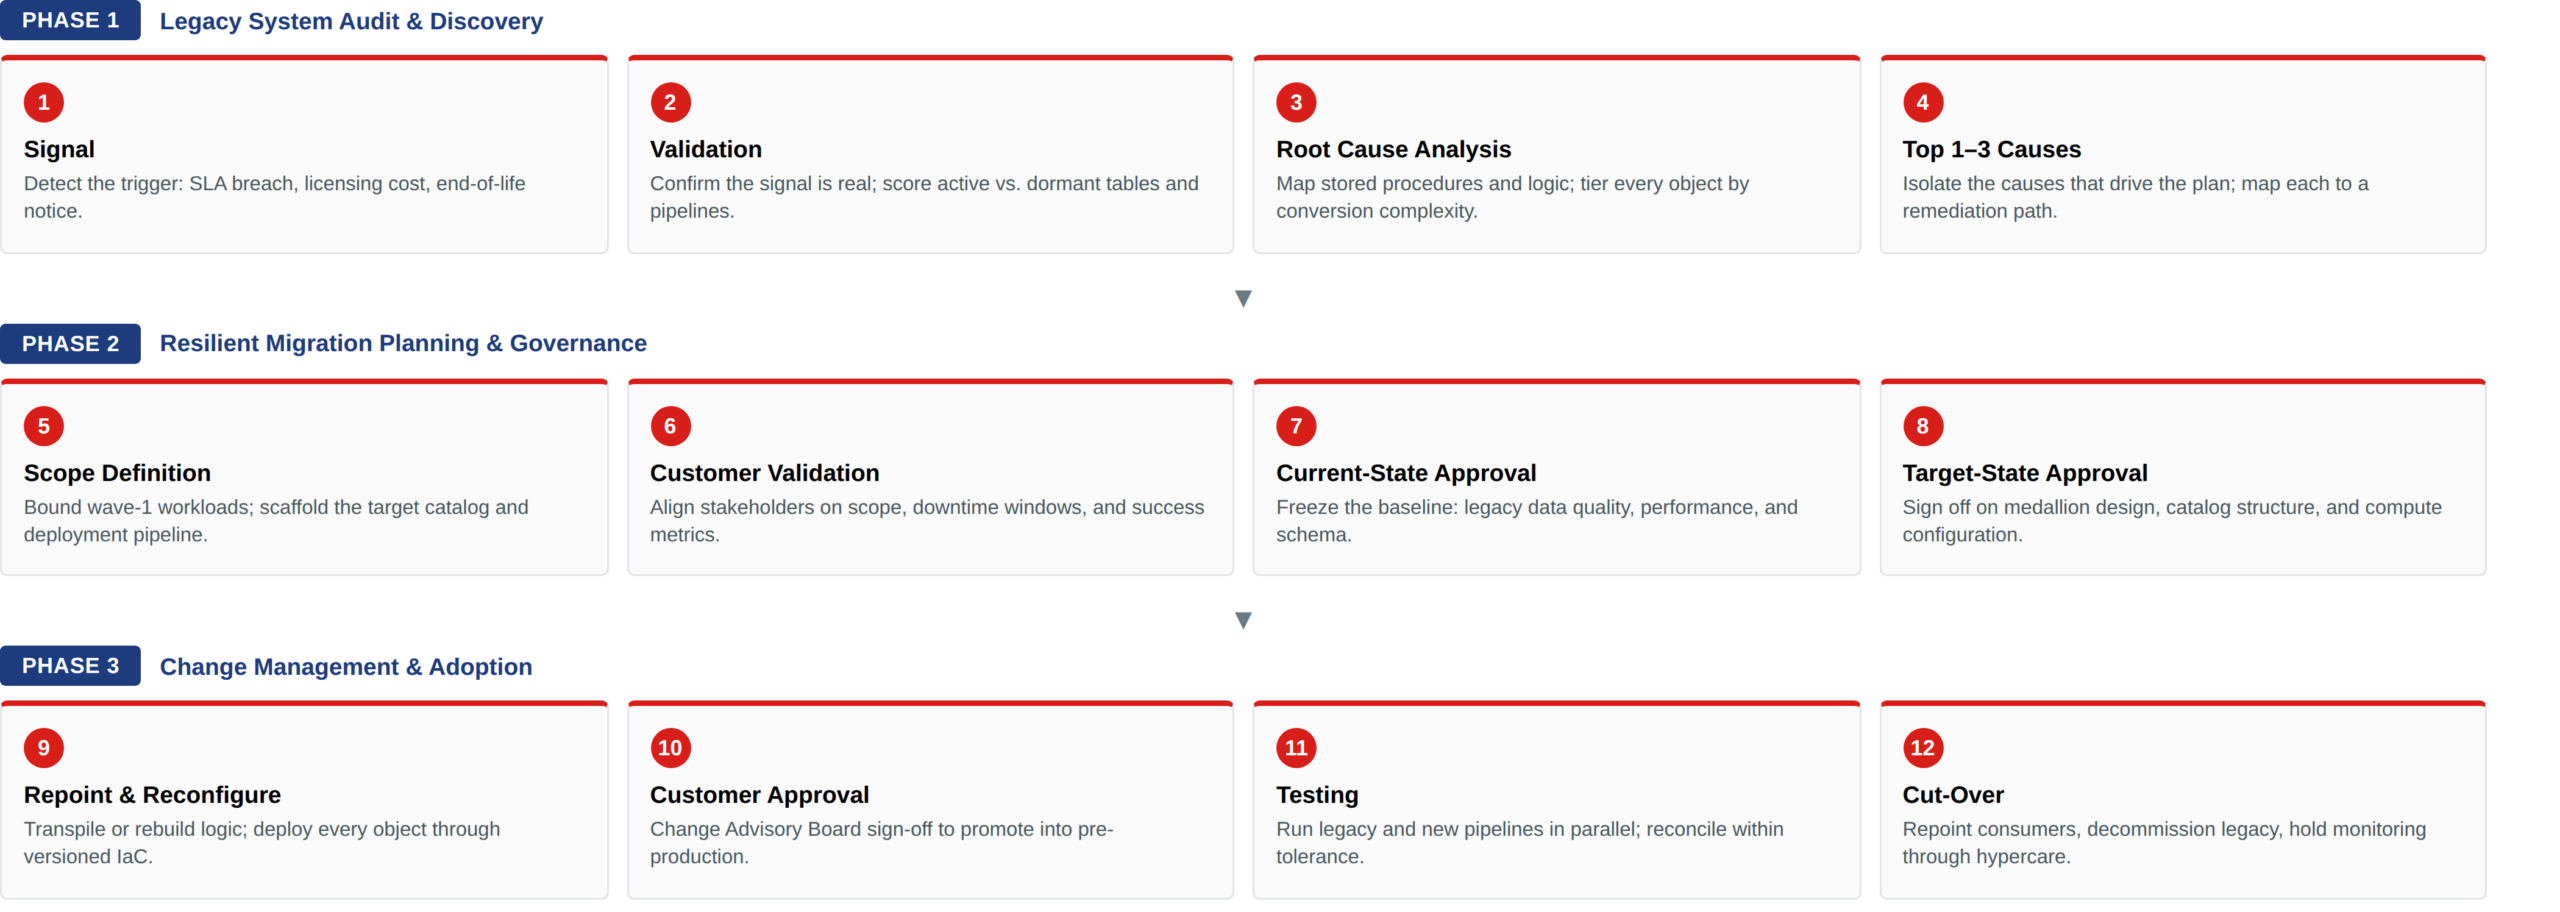Select the PHASE 3 blue label
This screenshot has width=2560, height=912.
[x=70, y=666]
